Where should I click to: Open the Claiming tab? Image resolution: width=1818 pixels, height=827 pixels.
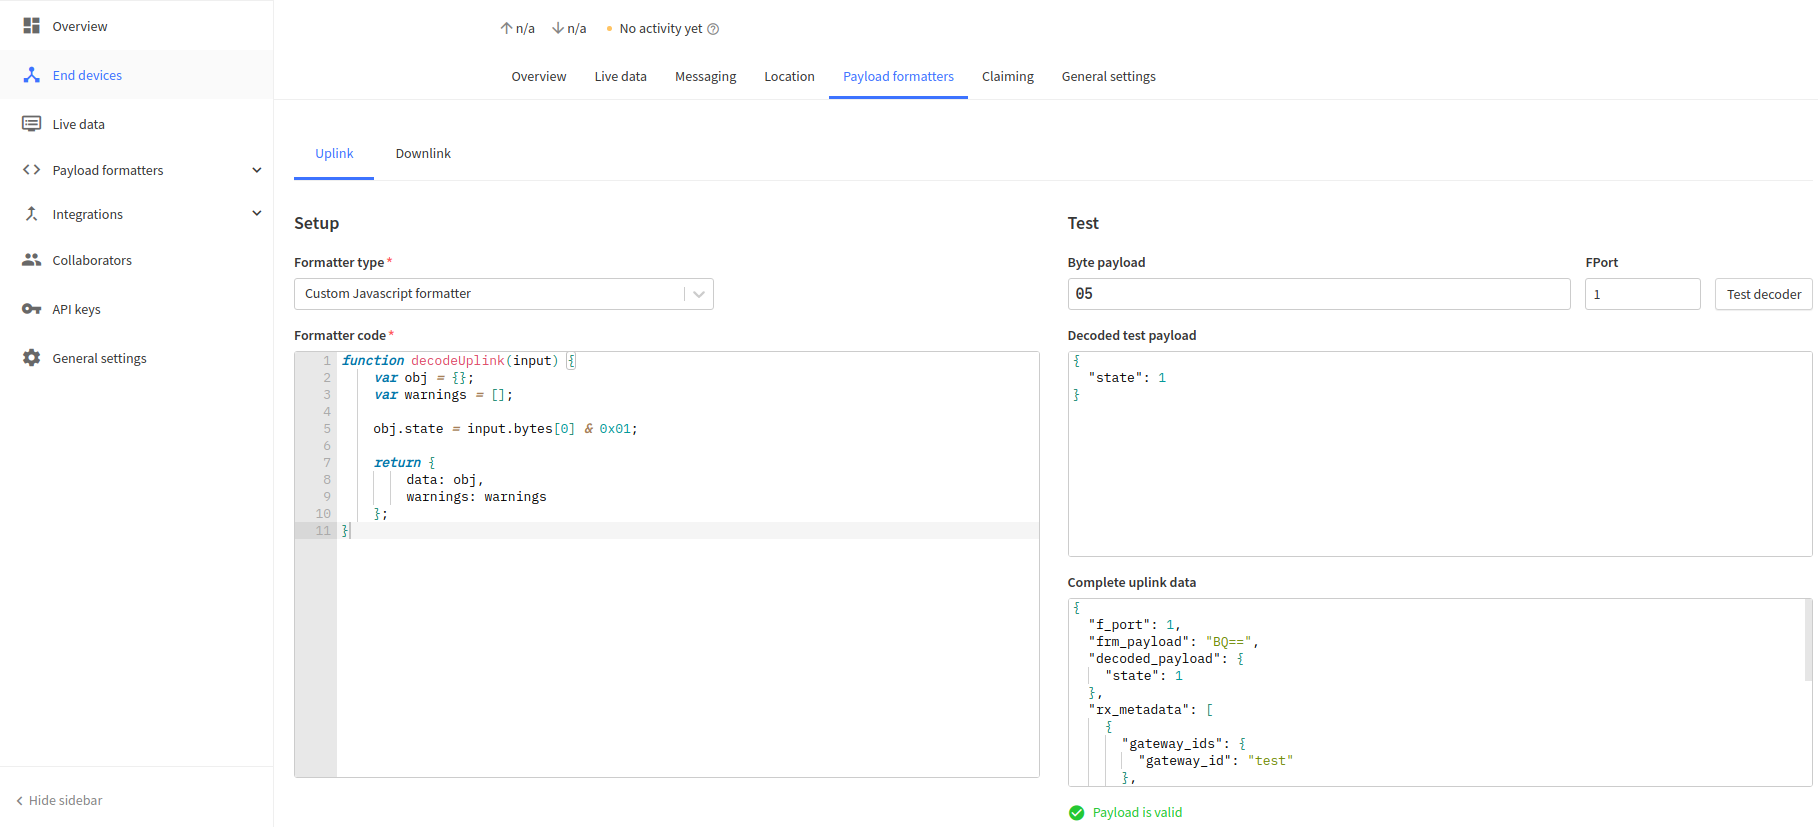[1008, 77]
